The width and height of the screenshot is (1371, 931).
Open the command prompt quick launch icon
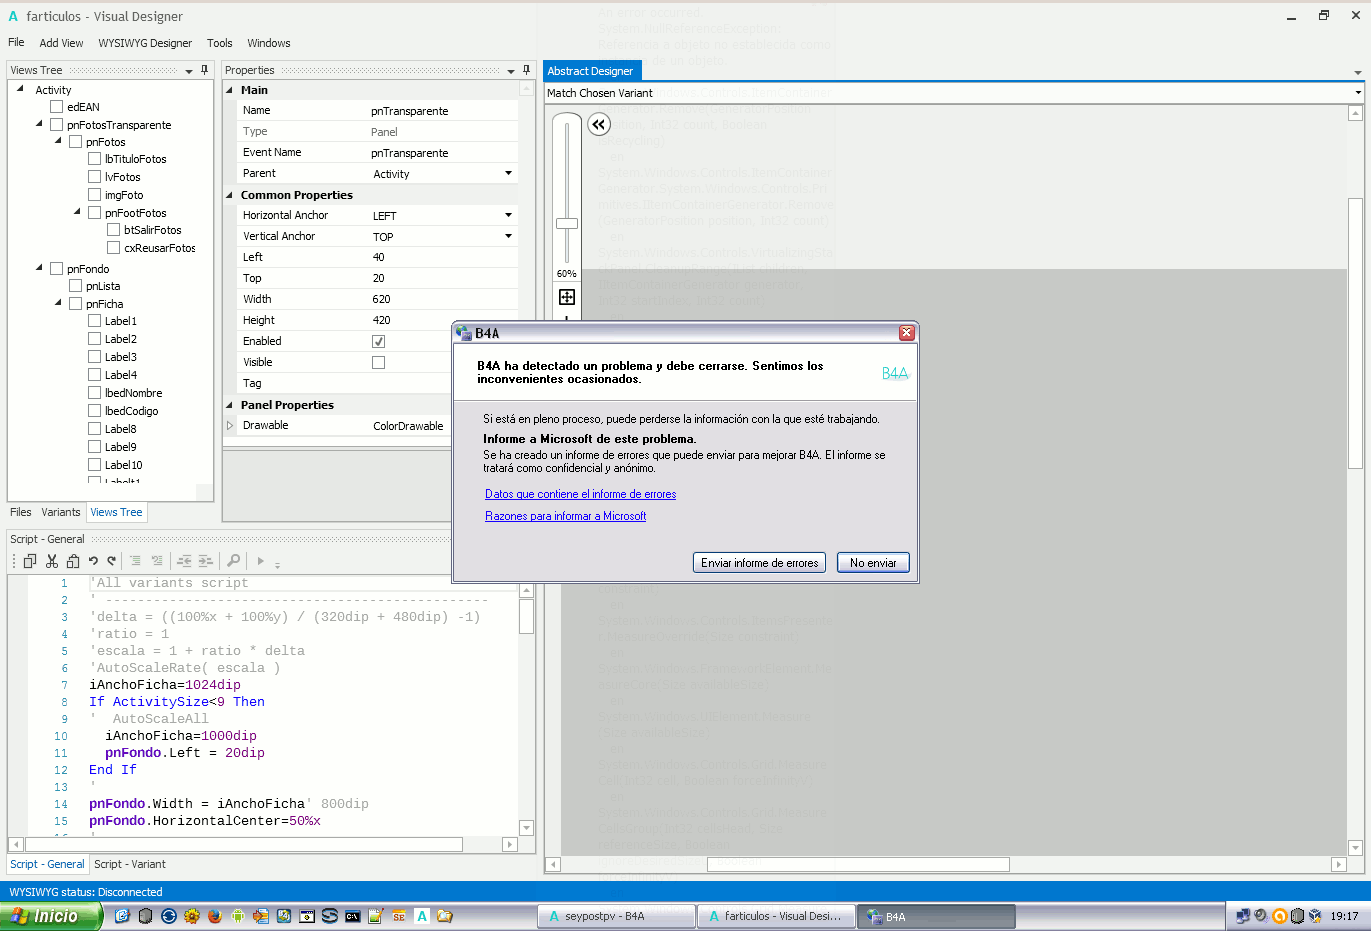(x=353, y=916)
